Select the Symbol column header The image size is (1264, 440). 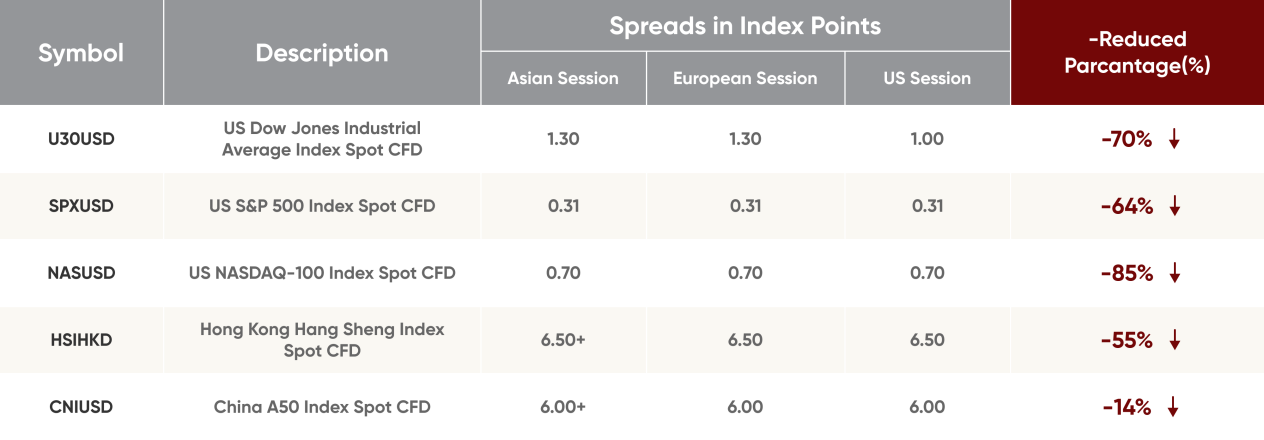click(x=81, y=53)
